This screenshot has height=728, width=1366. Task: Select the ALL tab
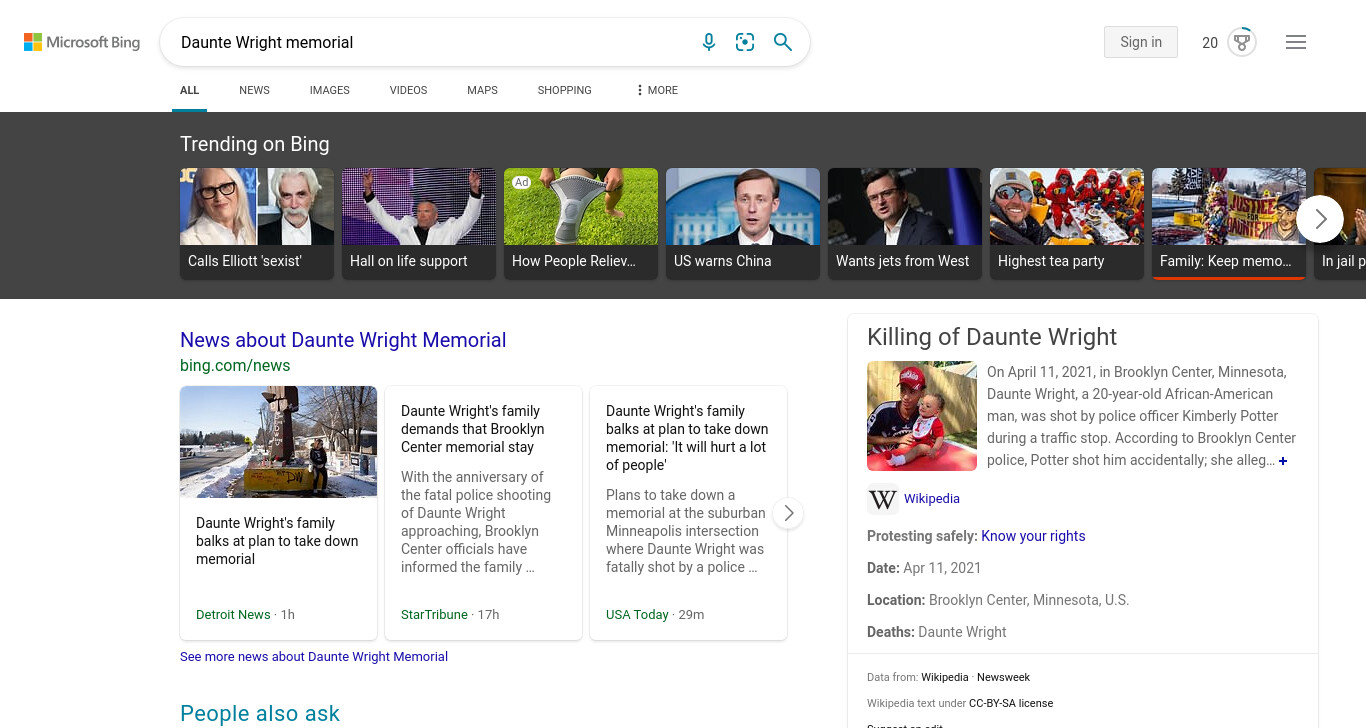pyautogui.click(x=189, y=90)
